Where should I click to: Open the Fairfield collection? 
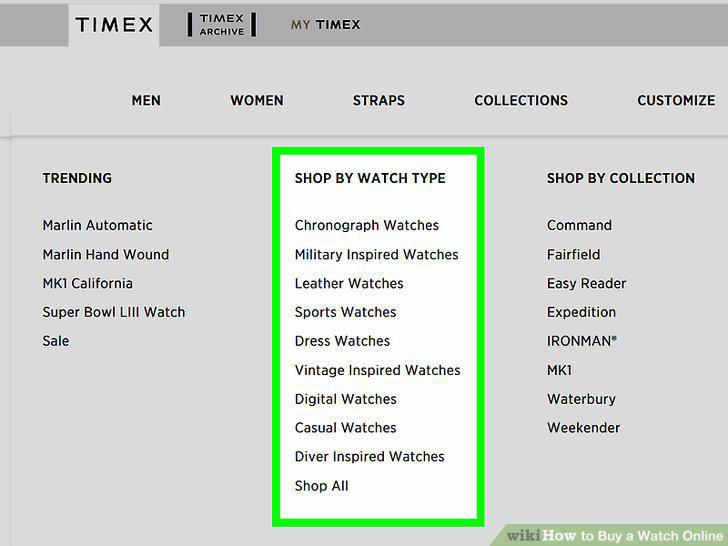[573, 254]
